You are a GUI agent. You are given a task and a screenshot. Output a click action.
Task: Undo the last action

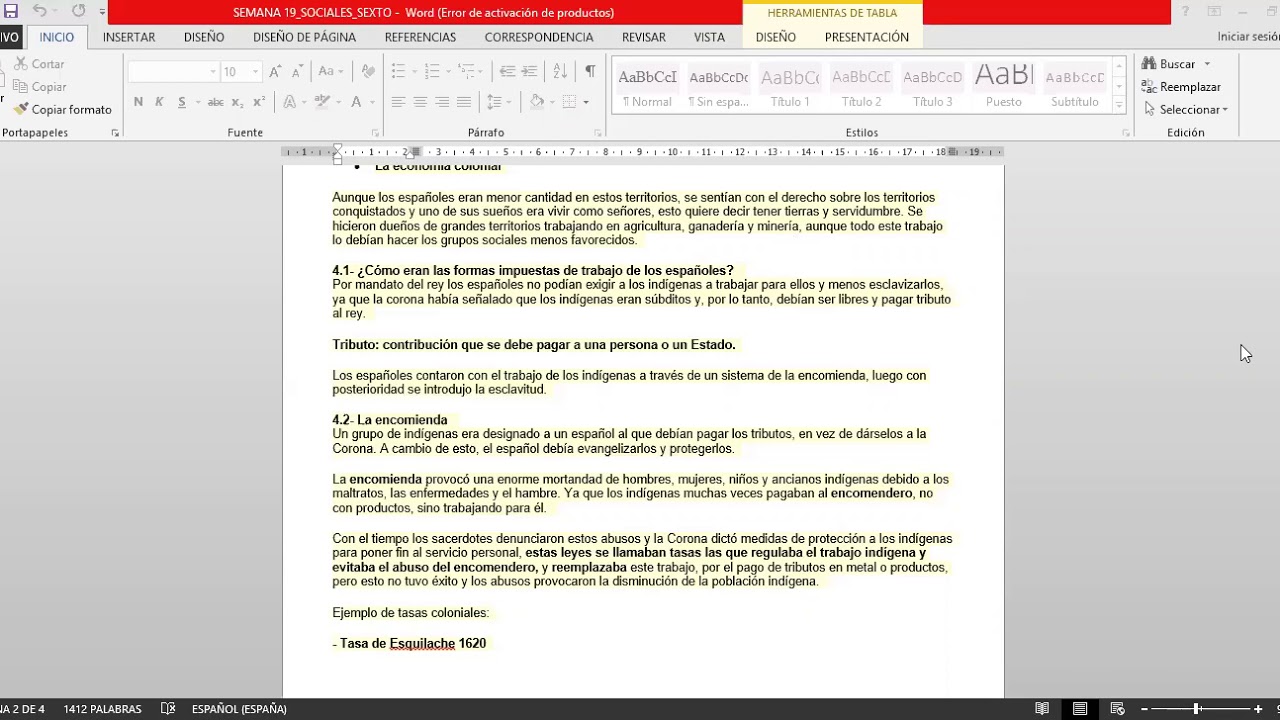(39, 12)
